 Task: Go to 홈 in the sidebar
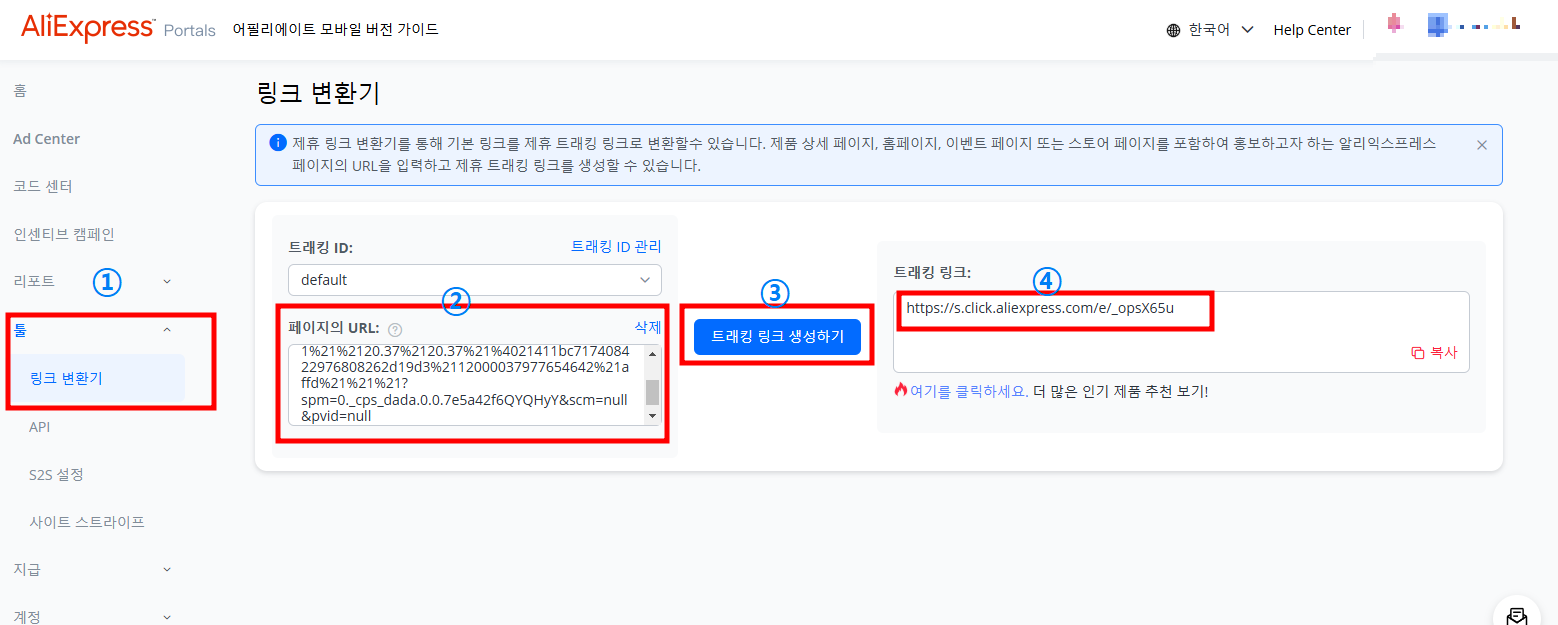point(20,91)
